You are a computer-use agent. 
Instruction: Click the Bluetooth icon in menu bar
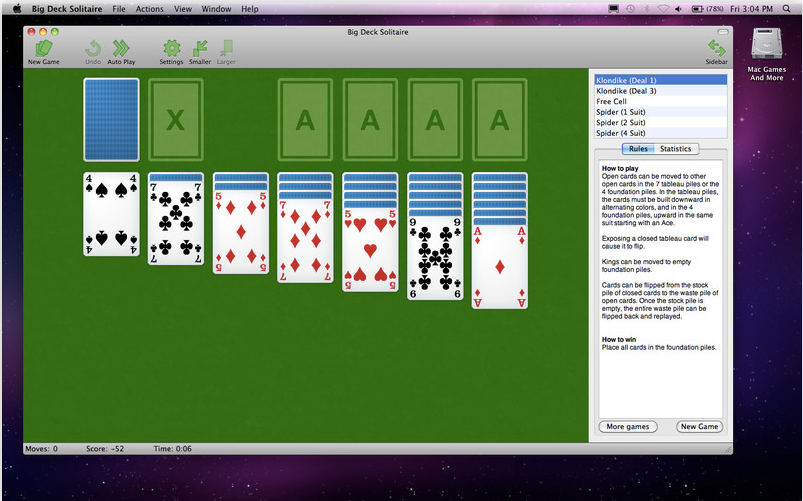point(647,9)
